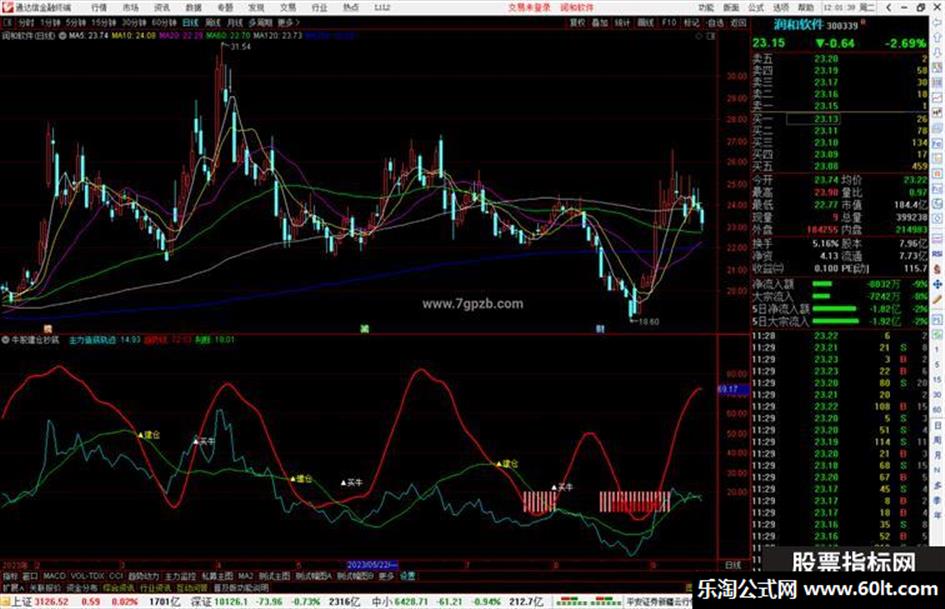The image size is (945, 609).
Task: Click the 画线 toolbar button
Action: 645,22
